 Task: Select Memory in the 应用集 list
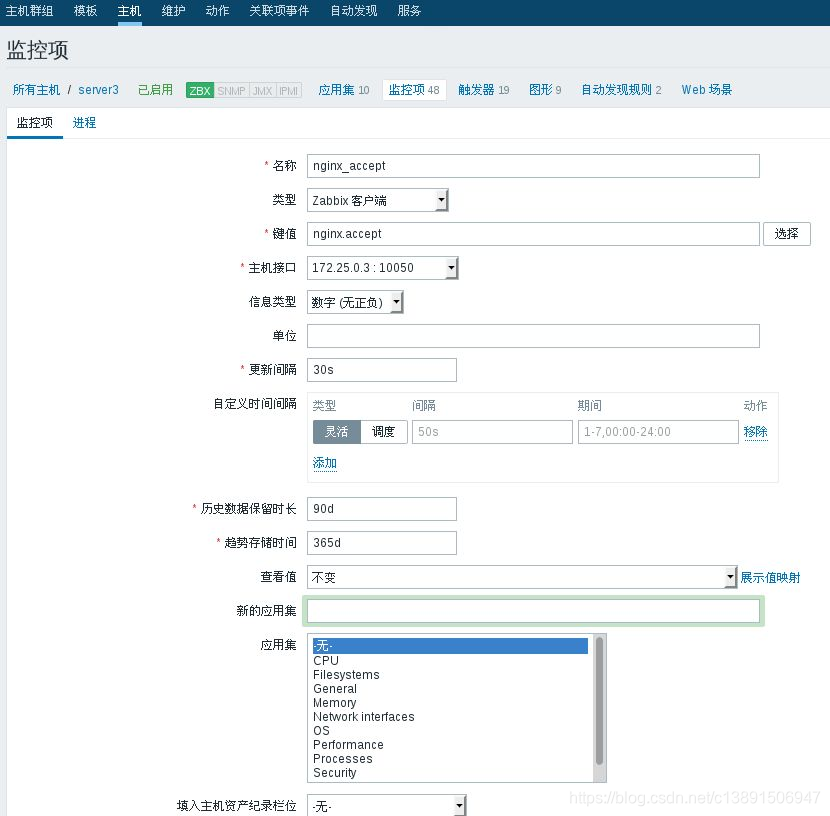[x=450, y=703]
